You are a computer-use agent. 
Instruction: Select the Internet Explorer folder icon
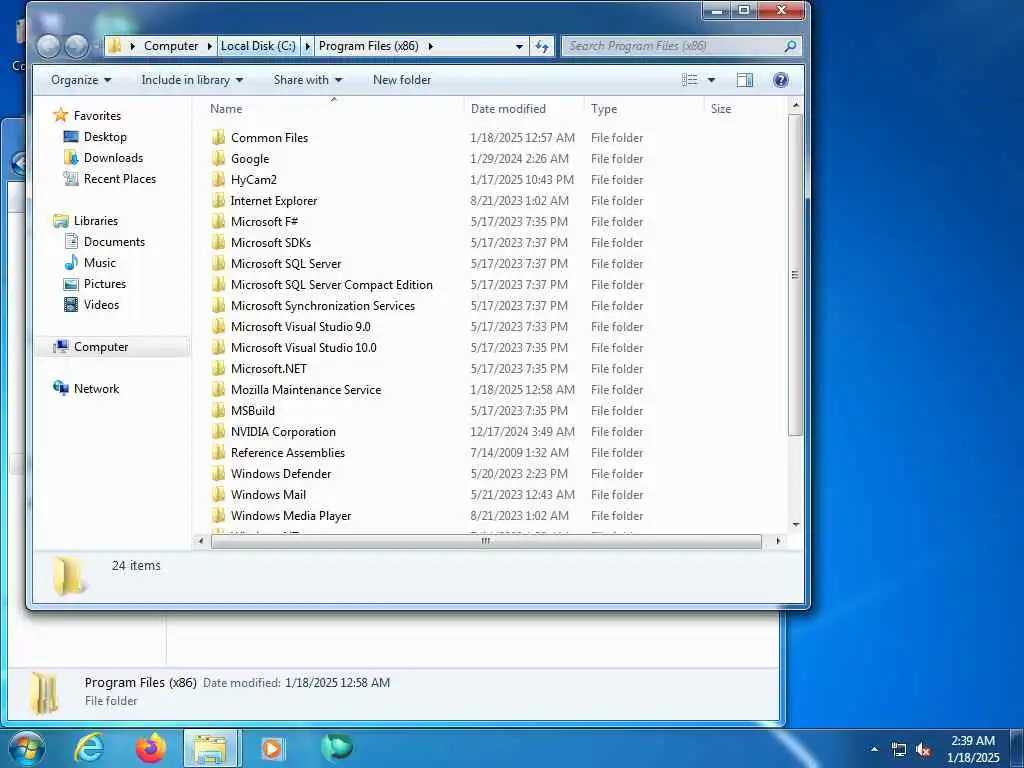pos(219,200)
